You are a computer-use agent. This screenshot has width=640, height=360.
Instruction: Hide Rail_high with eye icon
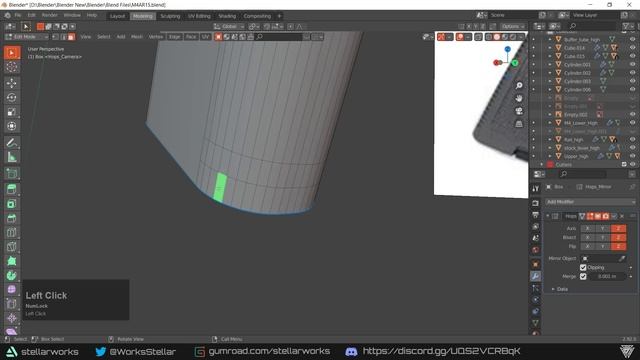632,140
